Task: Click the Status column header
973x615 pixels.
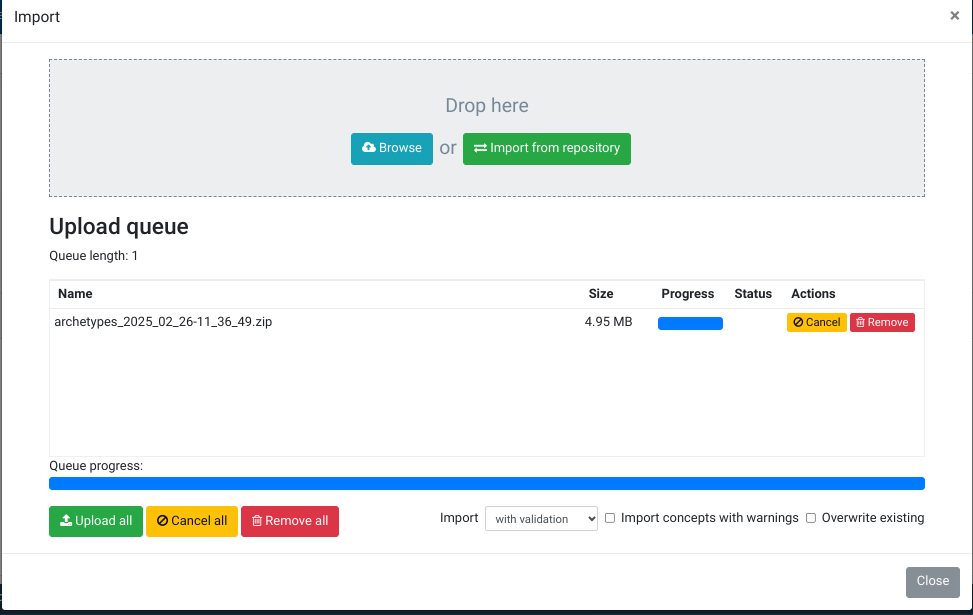Action: (x=753, y=294)
